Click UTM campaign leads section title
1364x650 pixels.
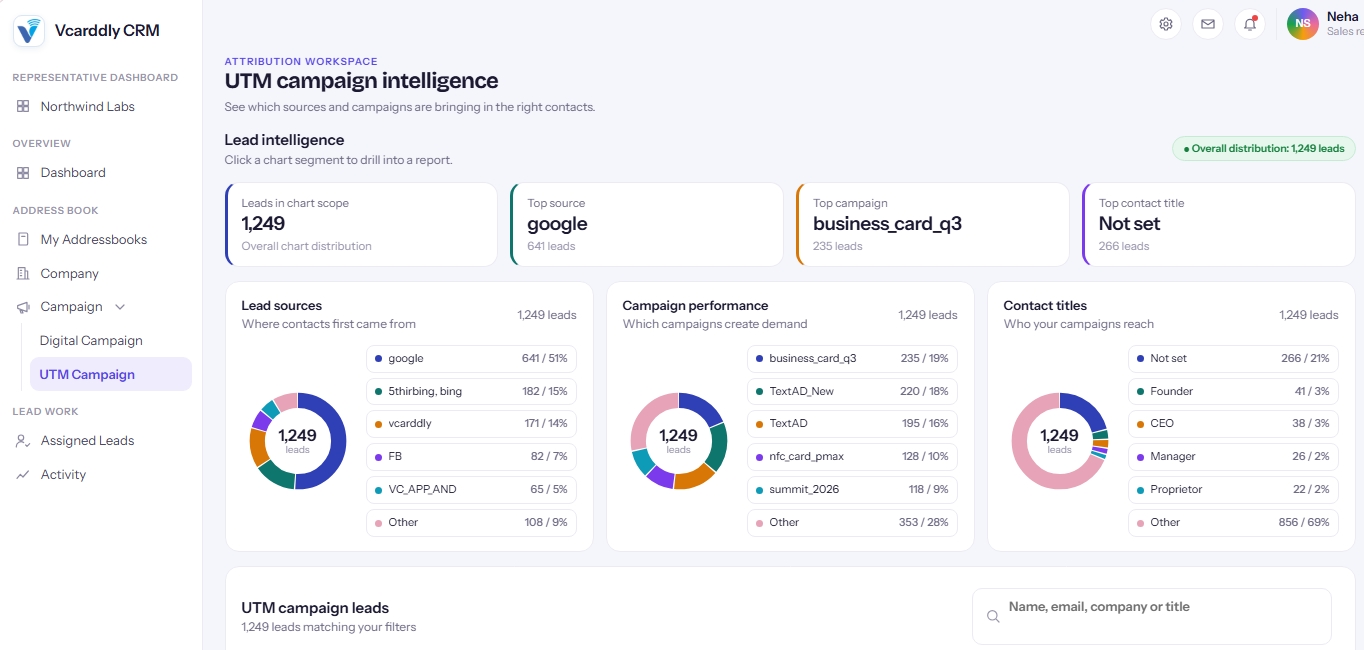[315, 608]
